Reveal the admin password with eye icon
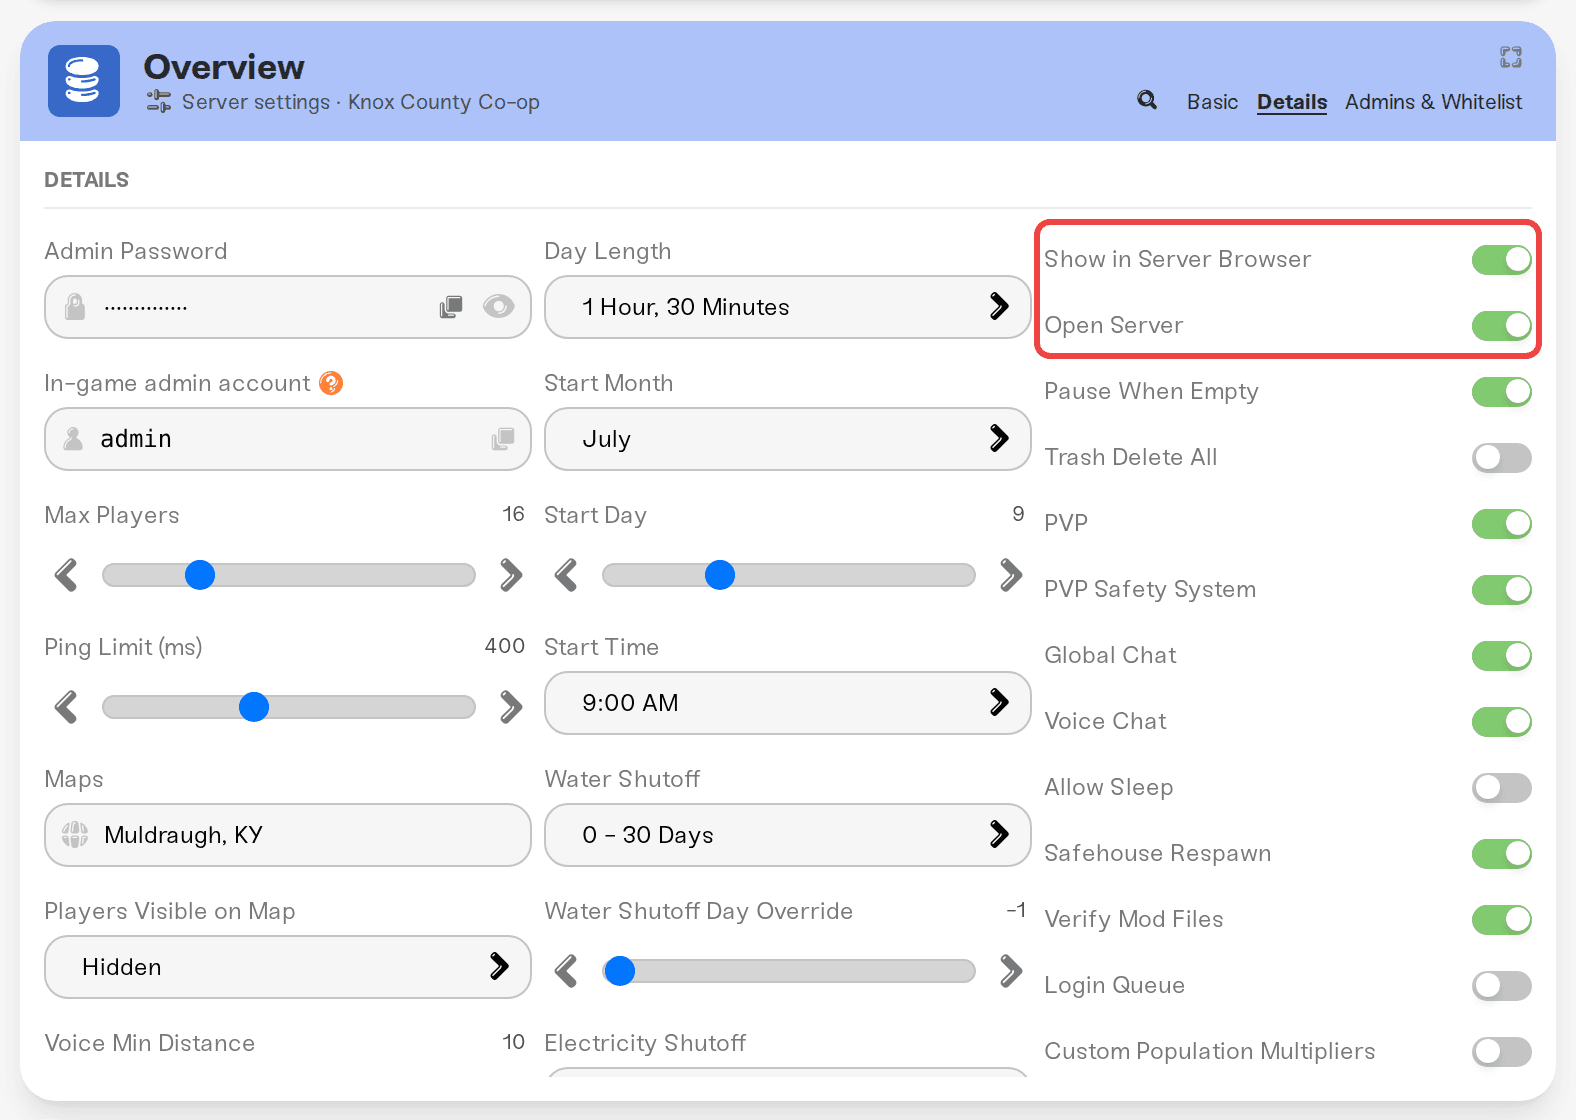Screen dimensions: 1576x1120 tap(498, 307)
